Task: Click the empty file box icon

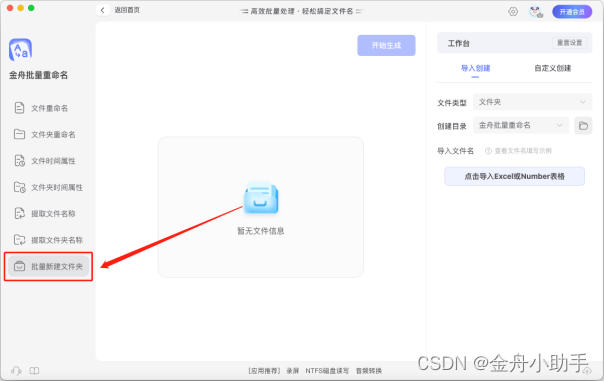Action: [x=261, y=198]
